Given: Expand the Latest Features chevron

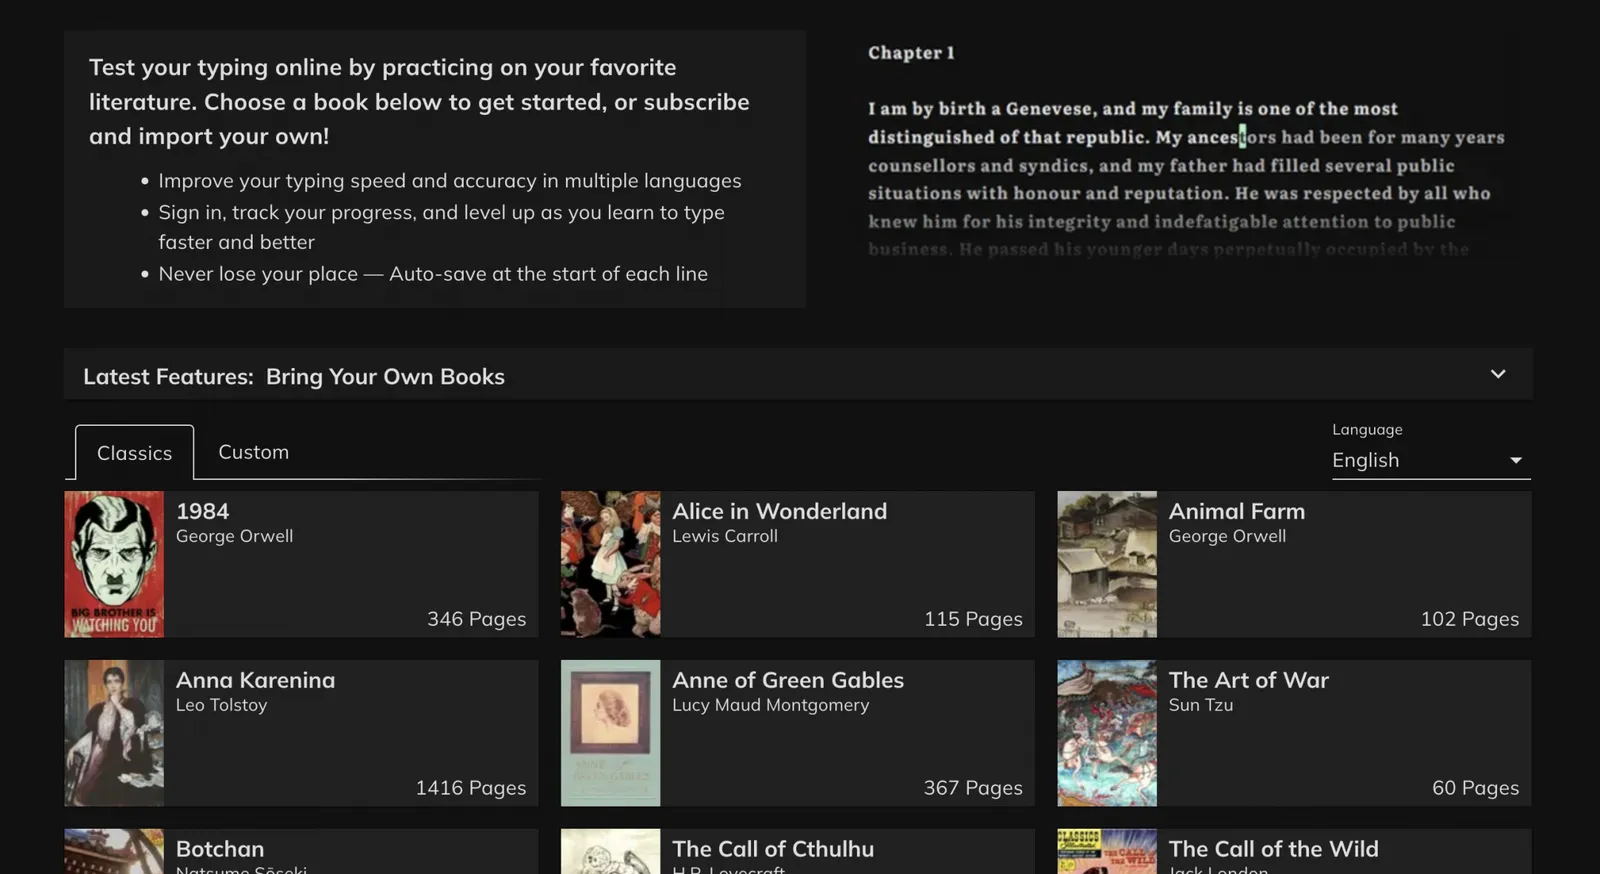Looking at the screenshot, I should pyautogui.click(x=1497, y=374).
